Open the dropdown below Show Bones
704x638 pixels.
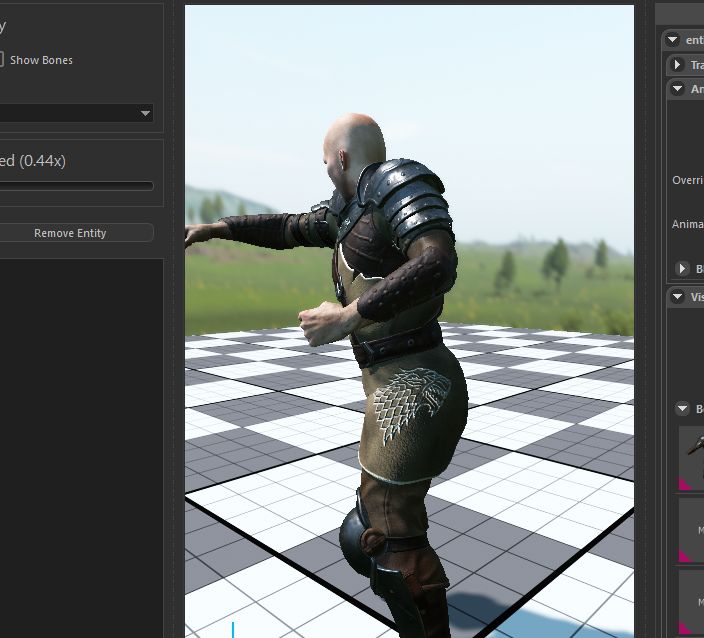coord(76,113)
